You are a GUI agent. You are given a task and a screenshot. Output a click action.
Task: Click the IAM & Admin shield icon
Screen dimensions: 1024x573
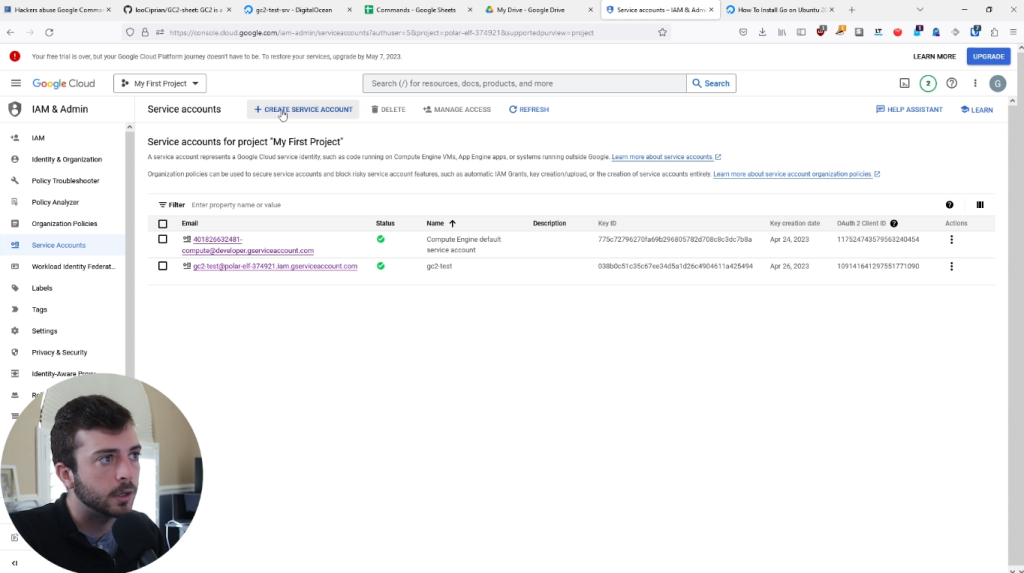click(15, 109)
